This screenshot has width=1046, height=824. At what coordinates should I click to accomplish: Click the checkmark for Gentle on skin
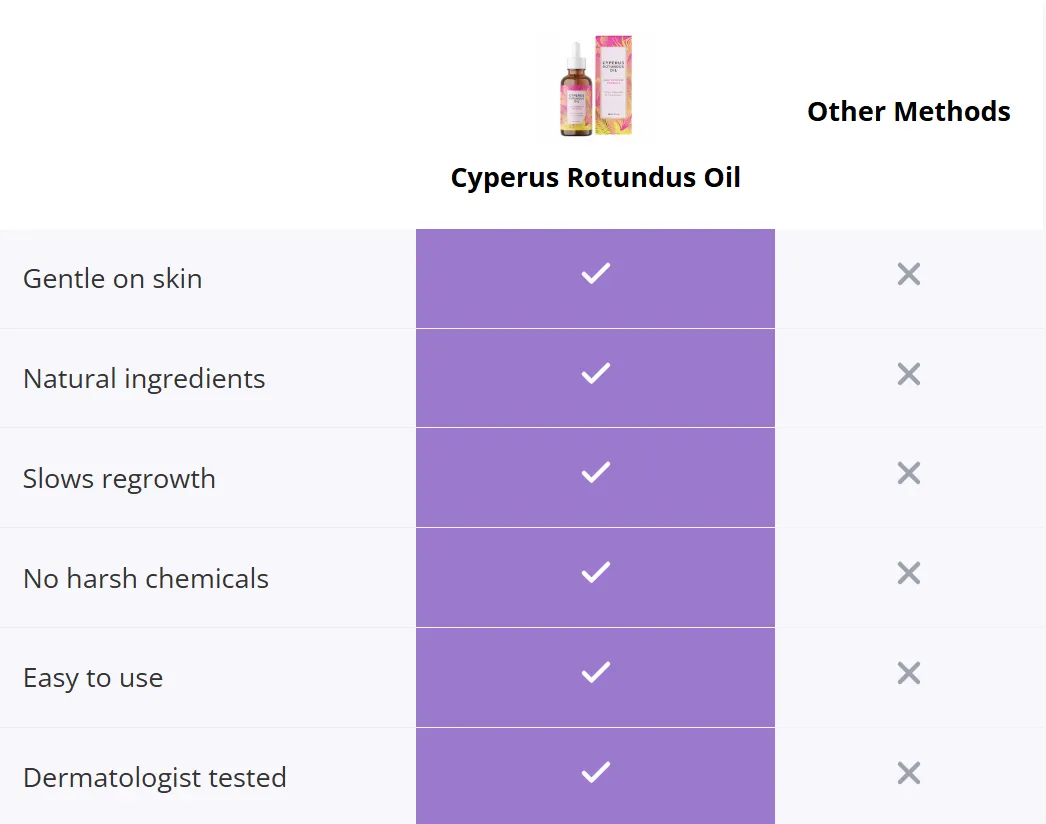(x=596, y=274)
